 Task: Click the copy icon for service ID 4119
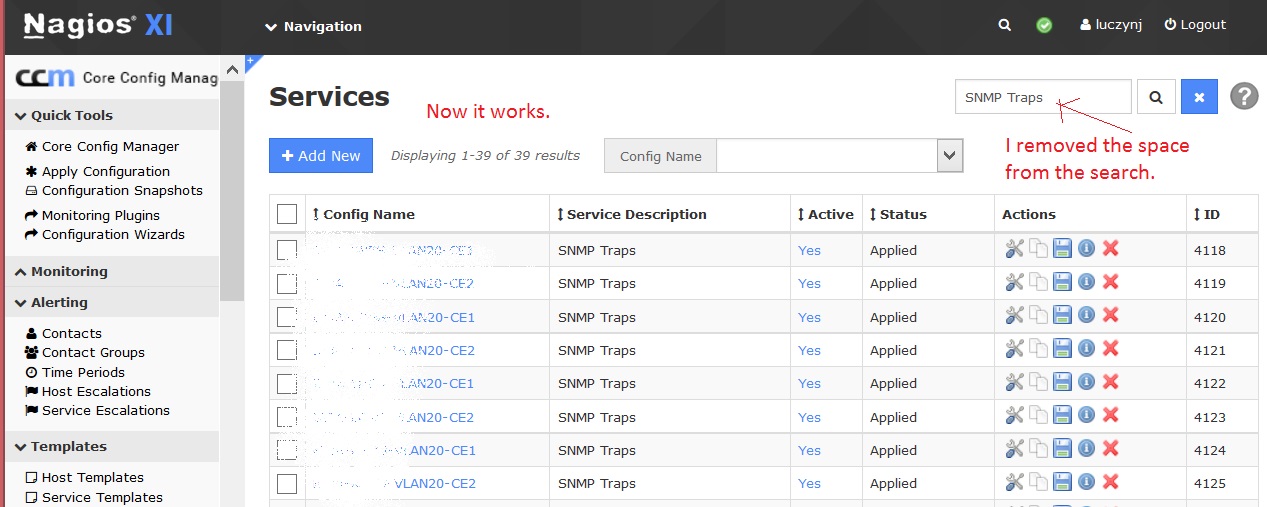[1039, 283]
